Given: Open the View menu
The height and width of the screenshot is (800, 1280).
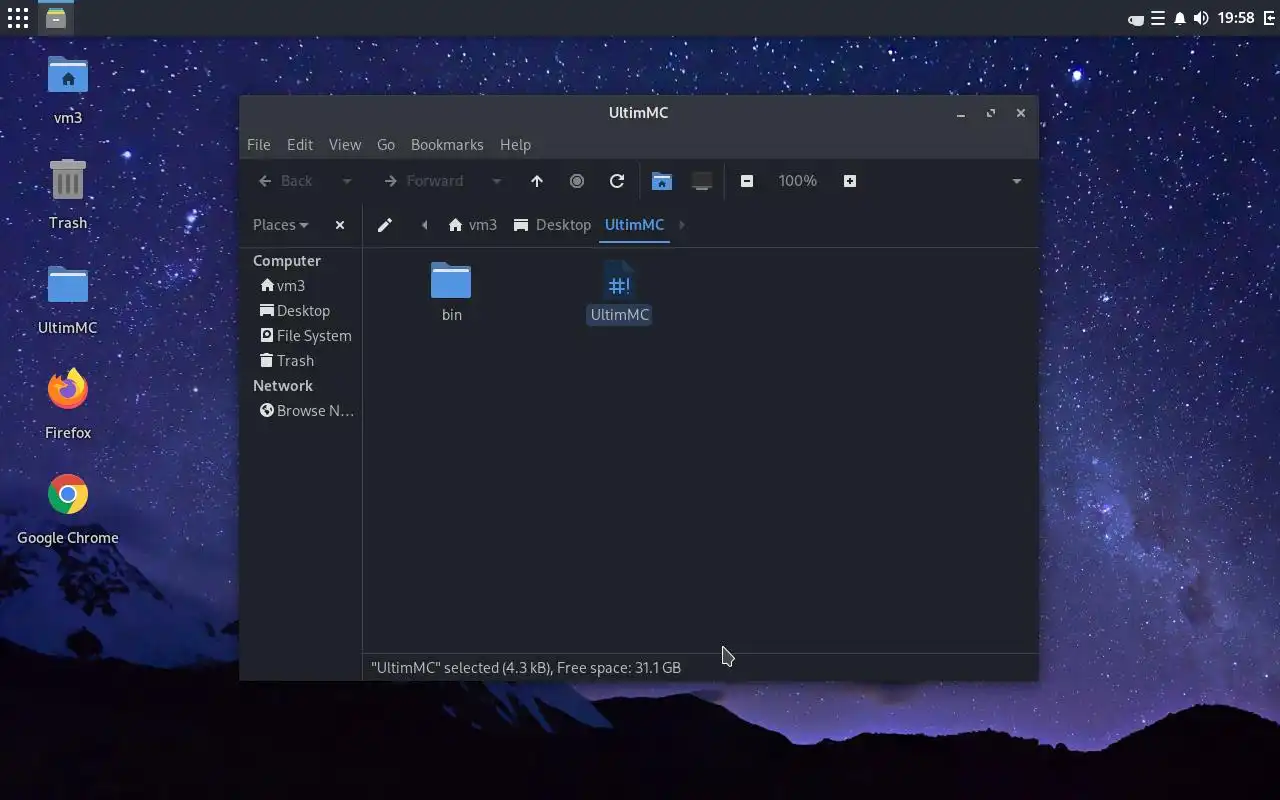Looking at the screenshot, I should pos(345,145).
